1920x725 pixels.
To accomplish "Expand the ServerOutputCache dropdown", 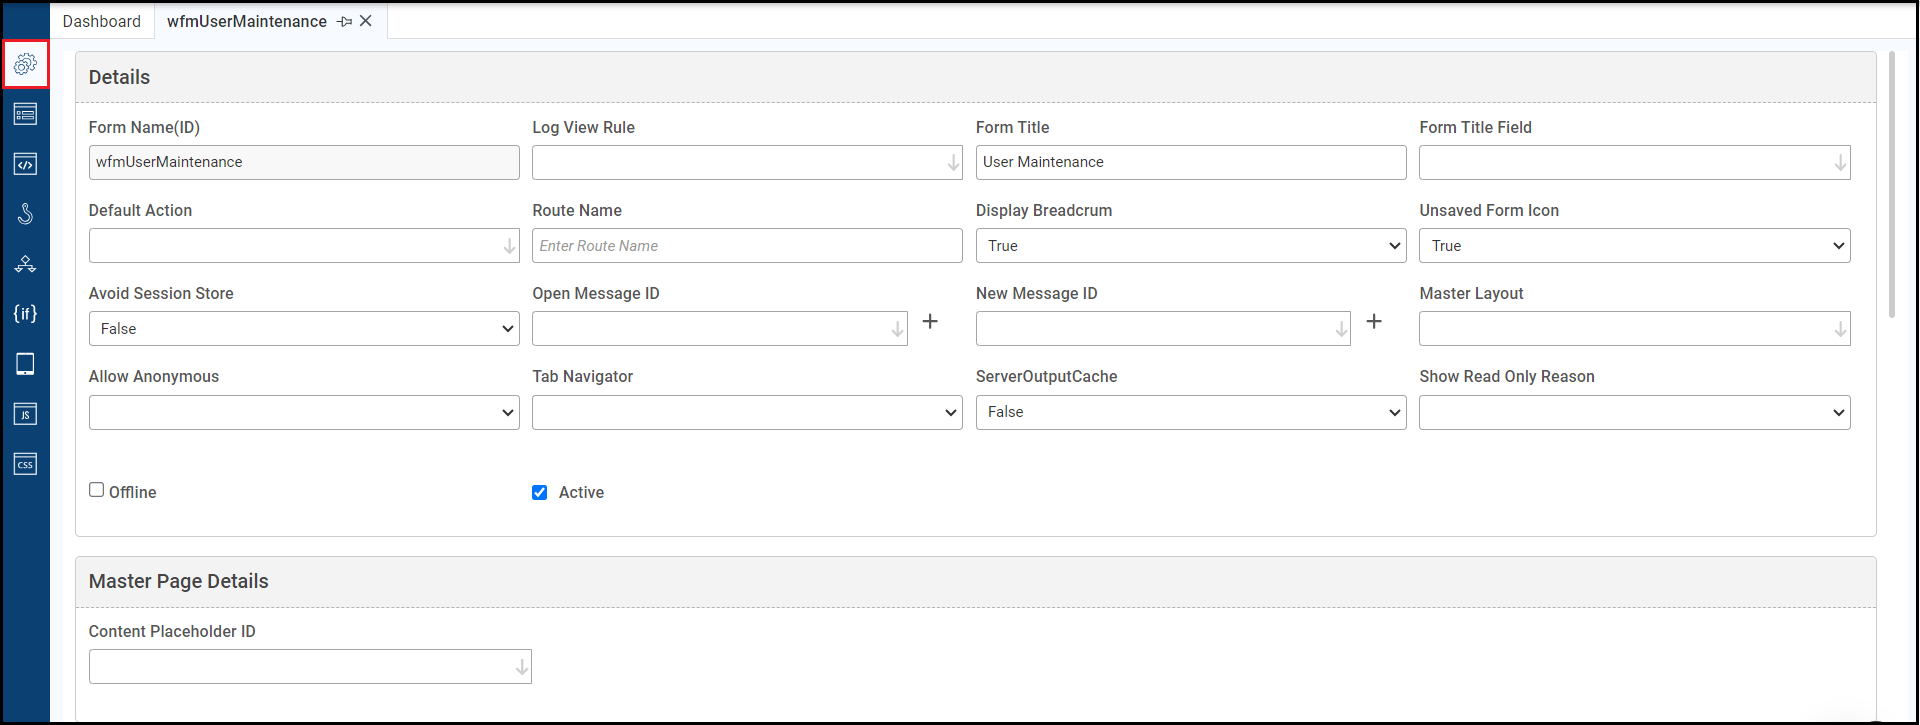I will pos(1190,412).
